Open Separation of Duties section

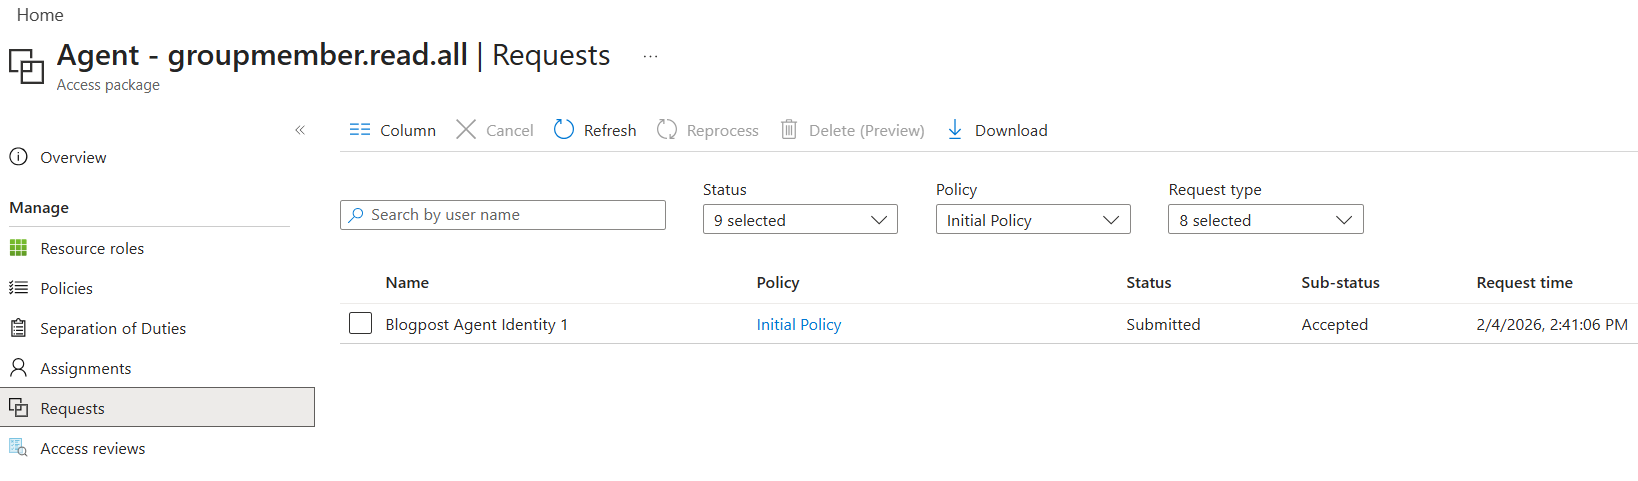tap(113, 329)
